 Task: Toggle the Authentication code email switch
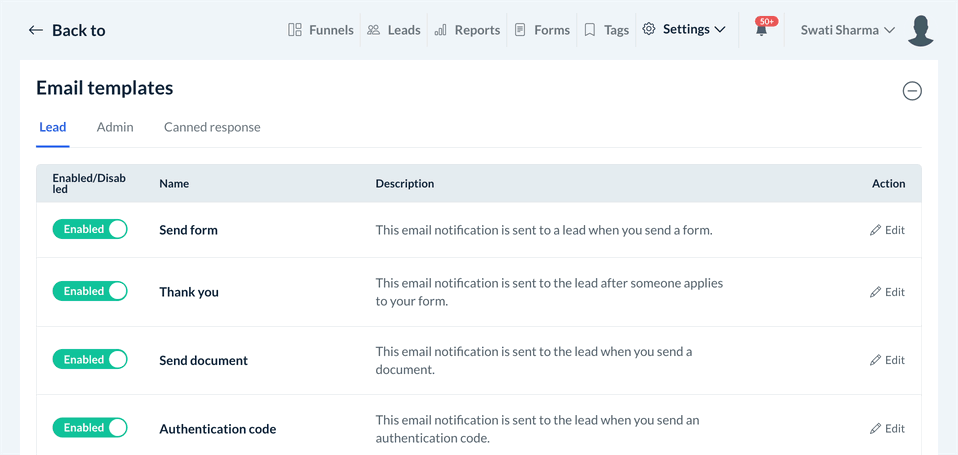[90, 428]
